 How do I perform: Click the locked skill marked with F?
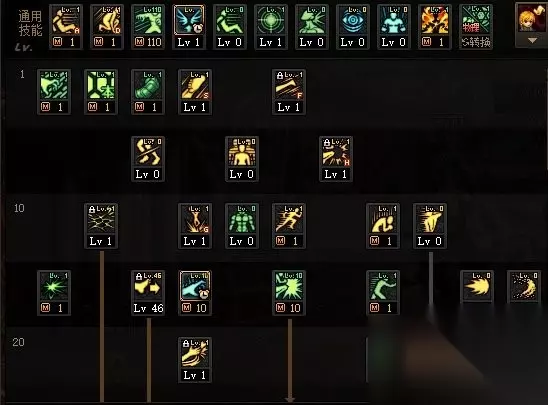coord(289,92)
